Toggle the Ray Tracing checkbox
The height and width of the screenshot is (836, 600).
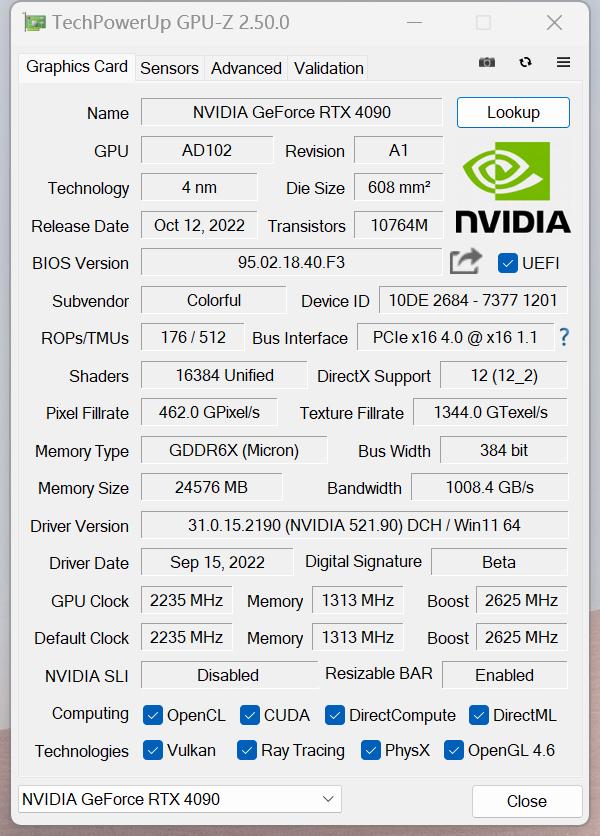point(247,750)
